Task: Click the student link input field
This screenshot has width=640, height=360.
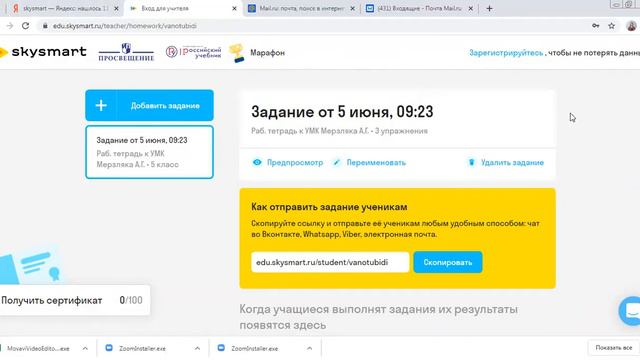Action: pyautogui.click(x=330, y=262)
